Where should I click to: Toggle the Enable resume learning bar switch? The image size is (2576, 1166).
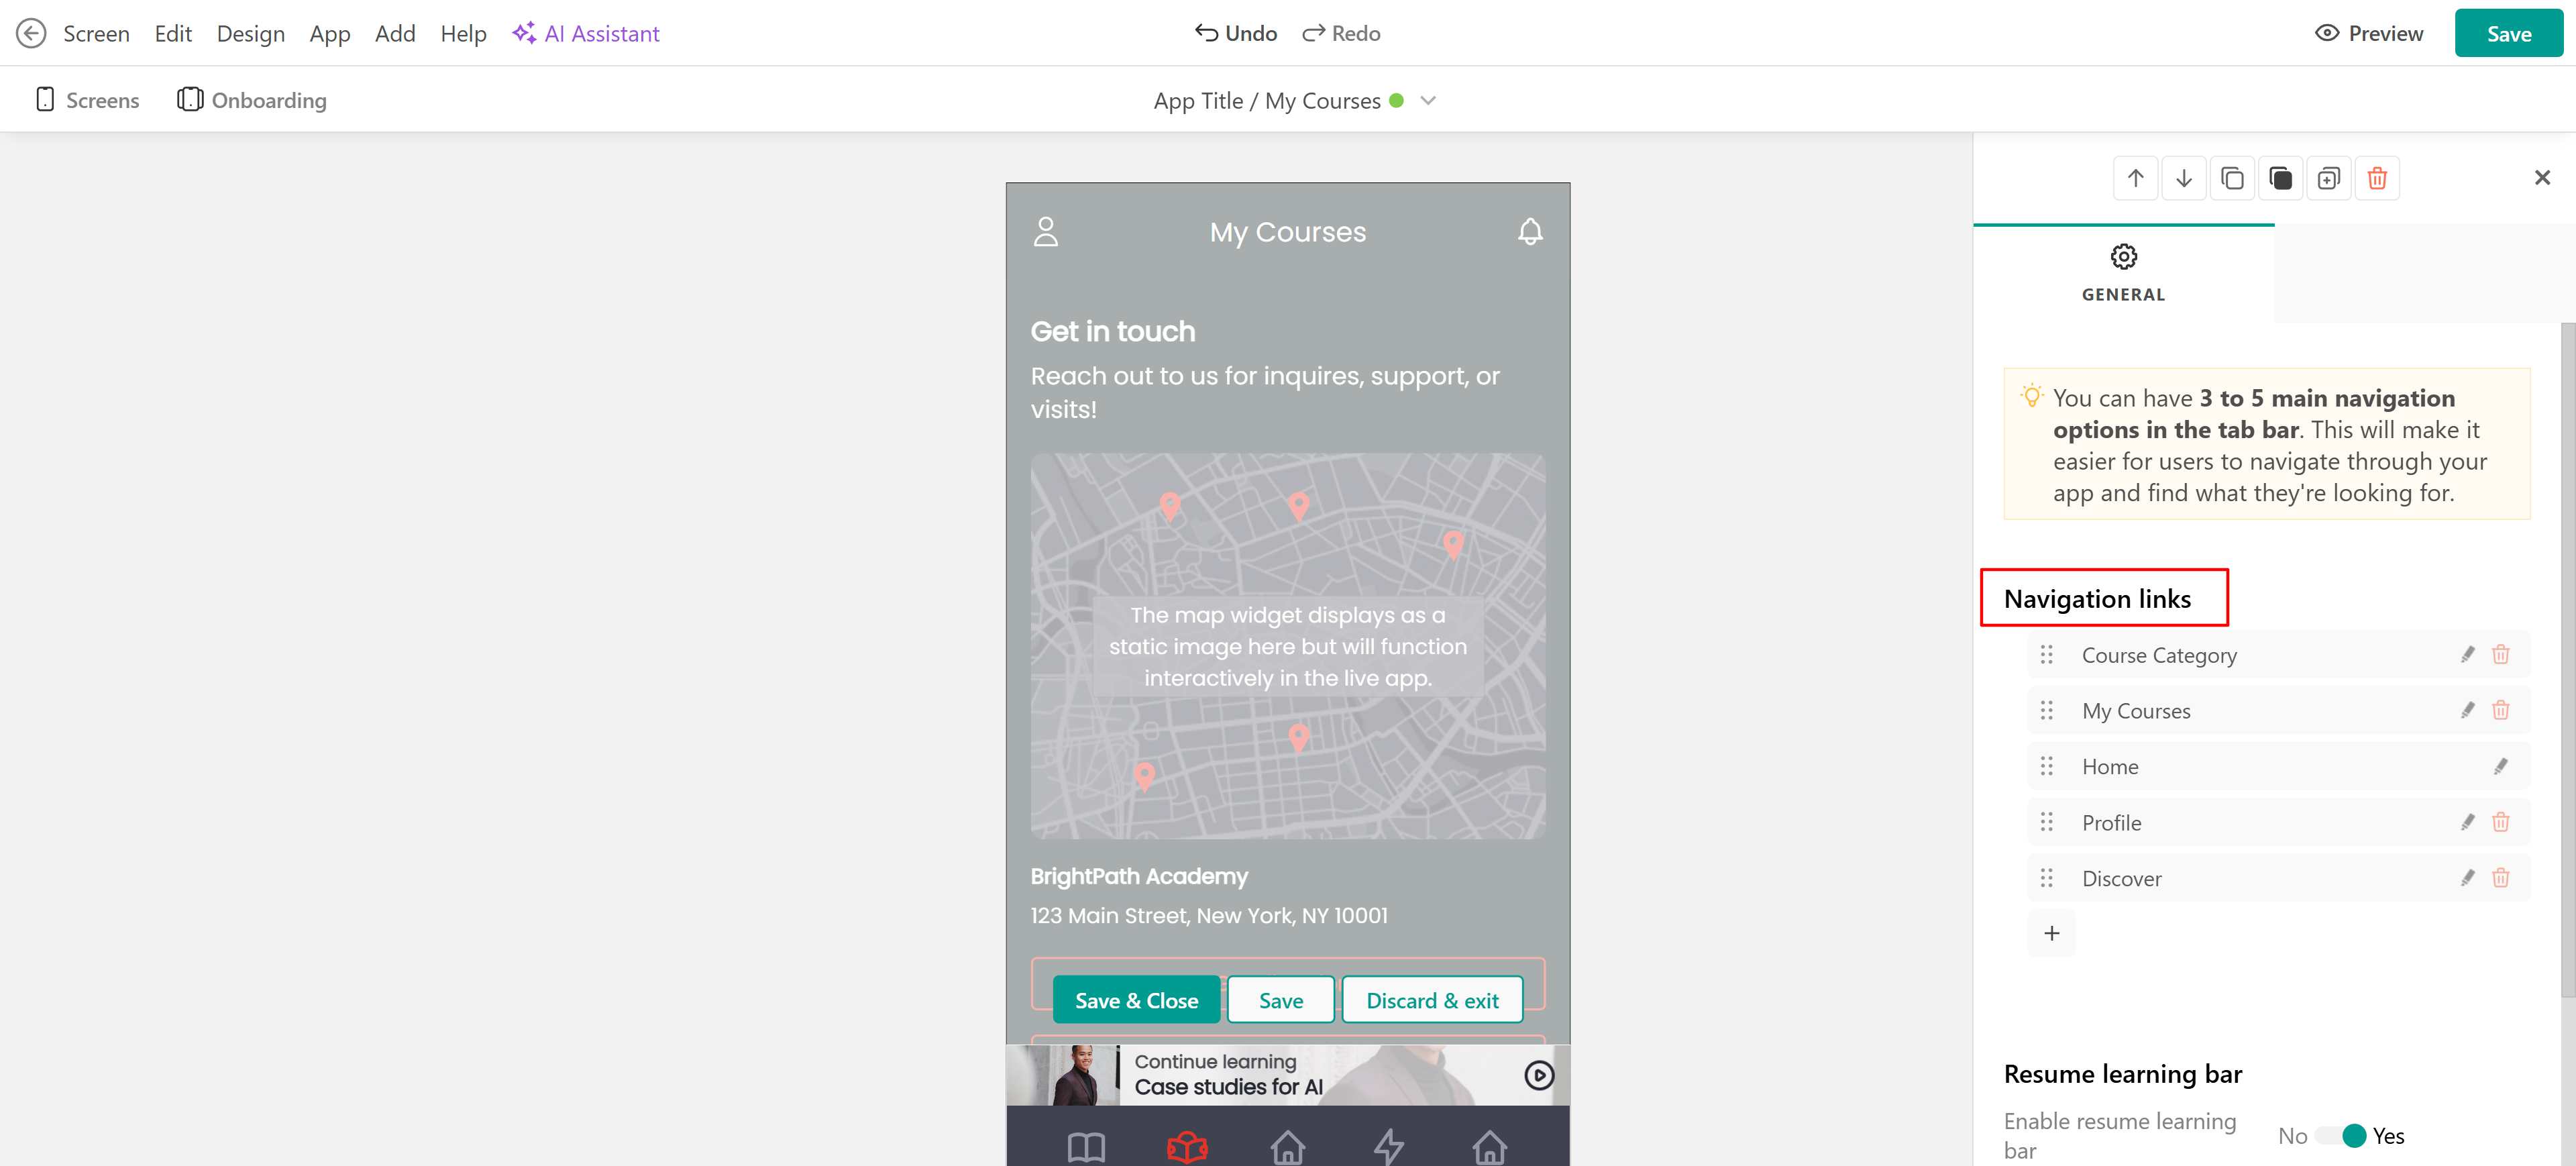[2341, 1136]
